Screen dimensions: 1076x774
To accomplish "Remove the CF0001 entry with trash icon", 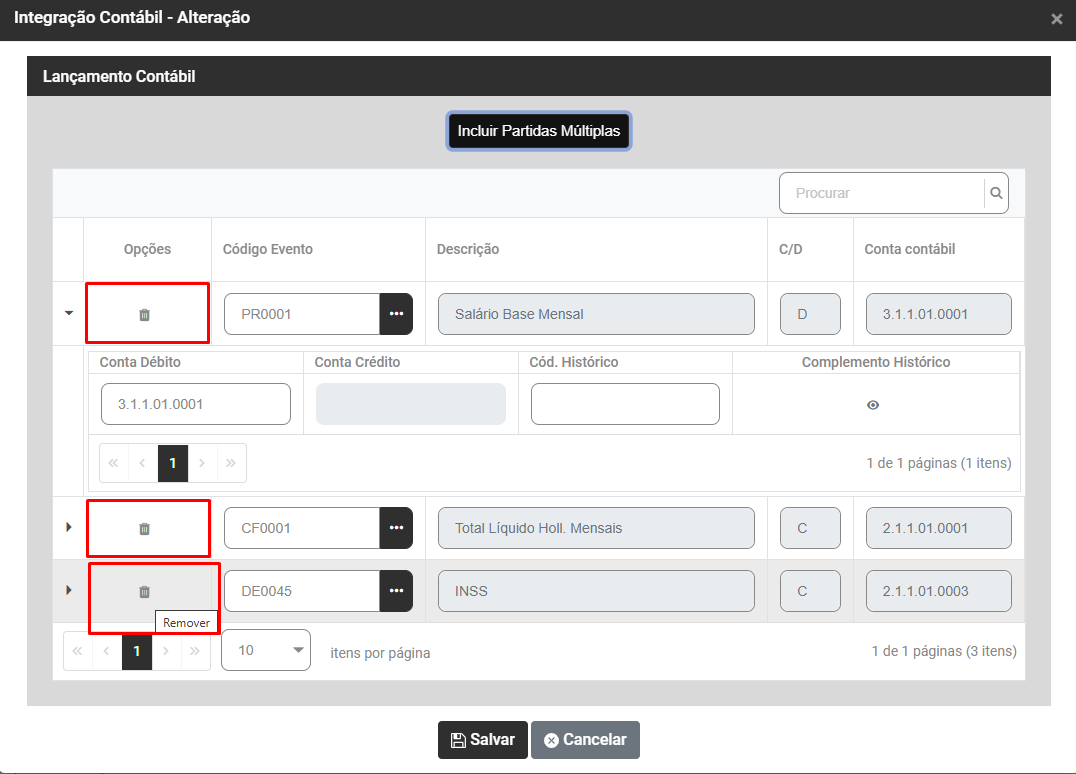I will pyautogui.click(x=144, y=528).
